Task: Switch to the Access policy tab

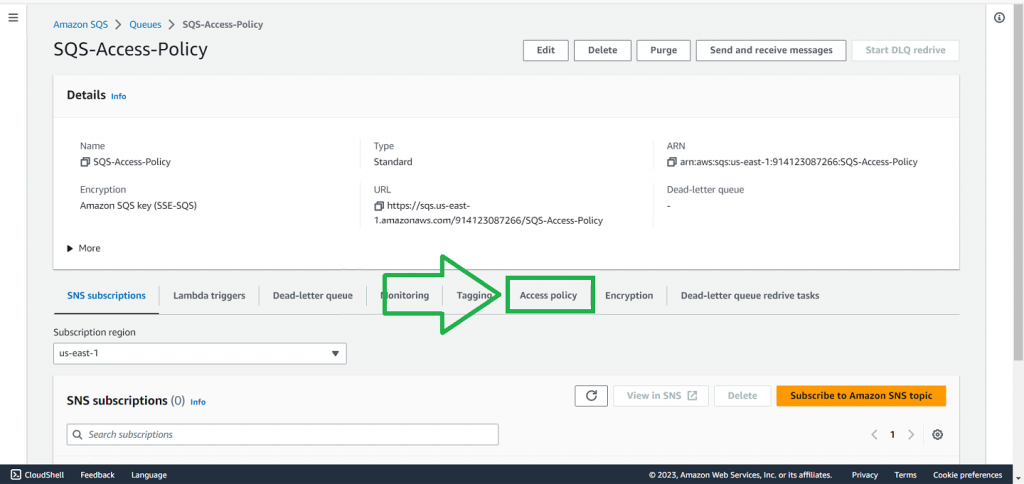Action: click(x=548, y=296)
